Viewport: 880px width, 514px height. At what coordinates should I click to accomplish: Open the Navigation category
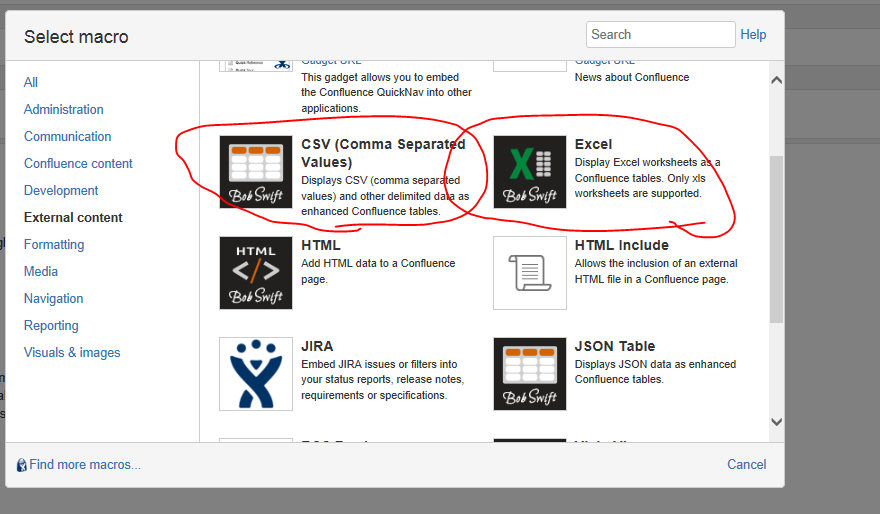point(53,299)
